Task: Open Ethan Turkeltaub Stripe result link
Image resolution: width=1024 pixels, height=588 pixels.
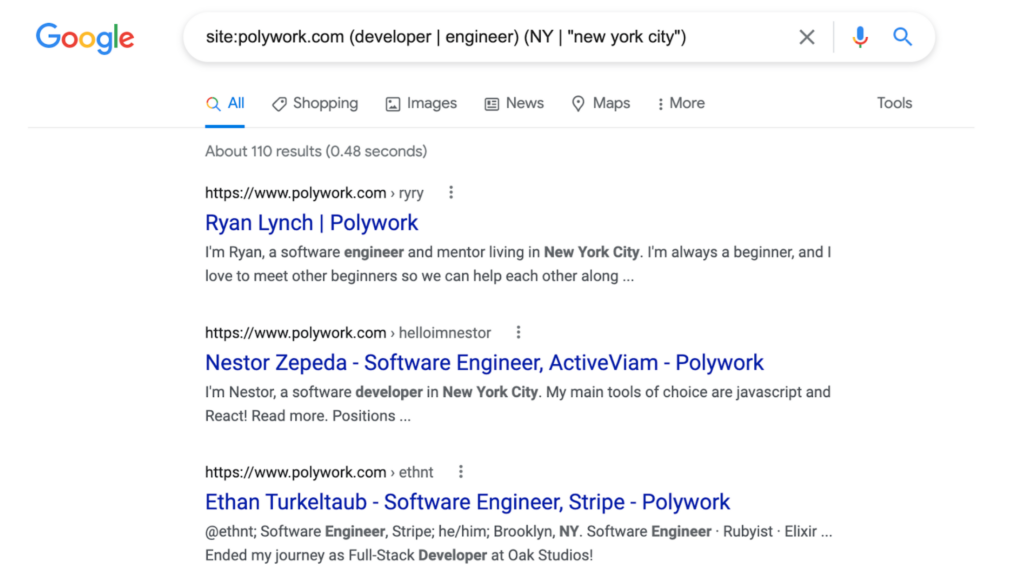Action: pyautogui.click(x=468, y=502)
